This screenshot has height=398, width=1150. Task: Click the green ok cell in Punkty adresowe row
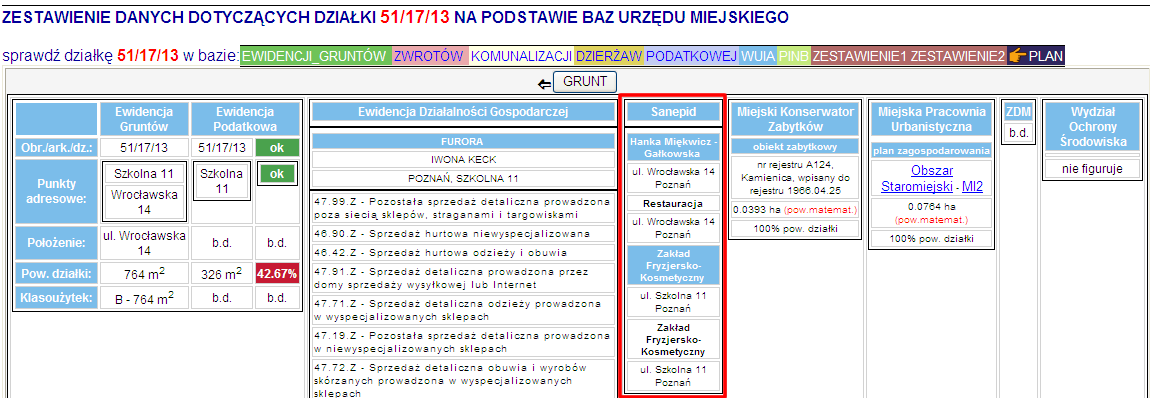[x=276, y=174]
